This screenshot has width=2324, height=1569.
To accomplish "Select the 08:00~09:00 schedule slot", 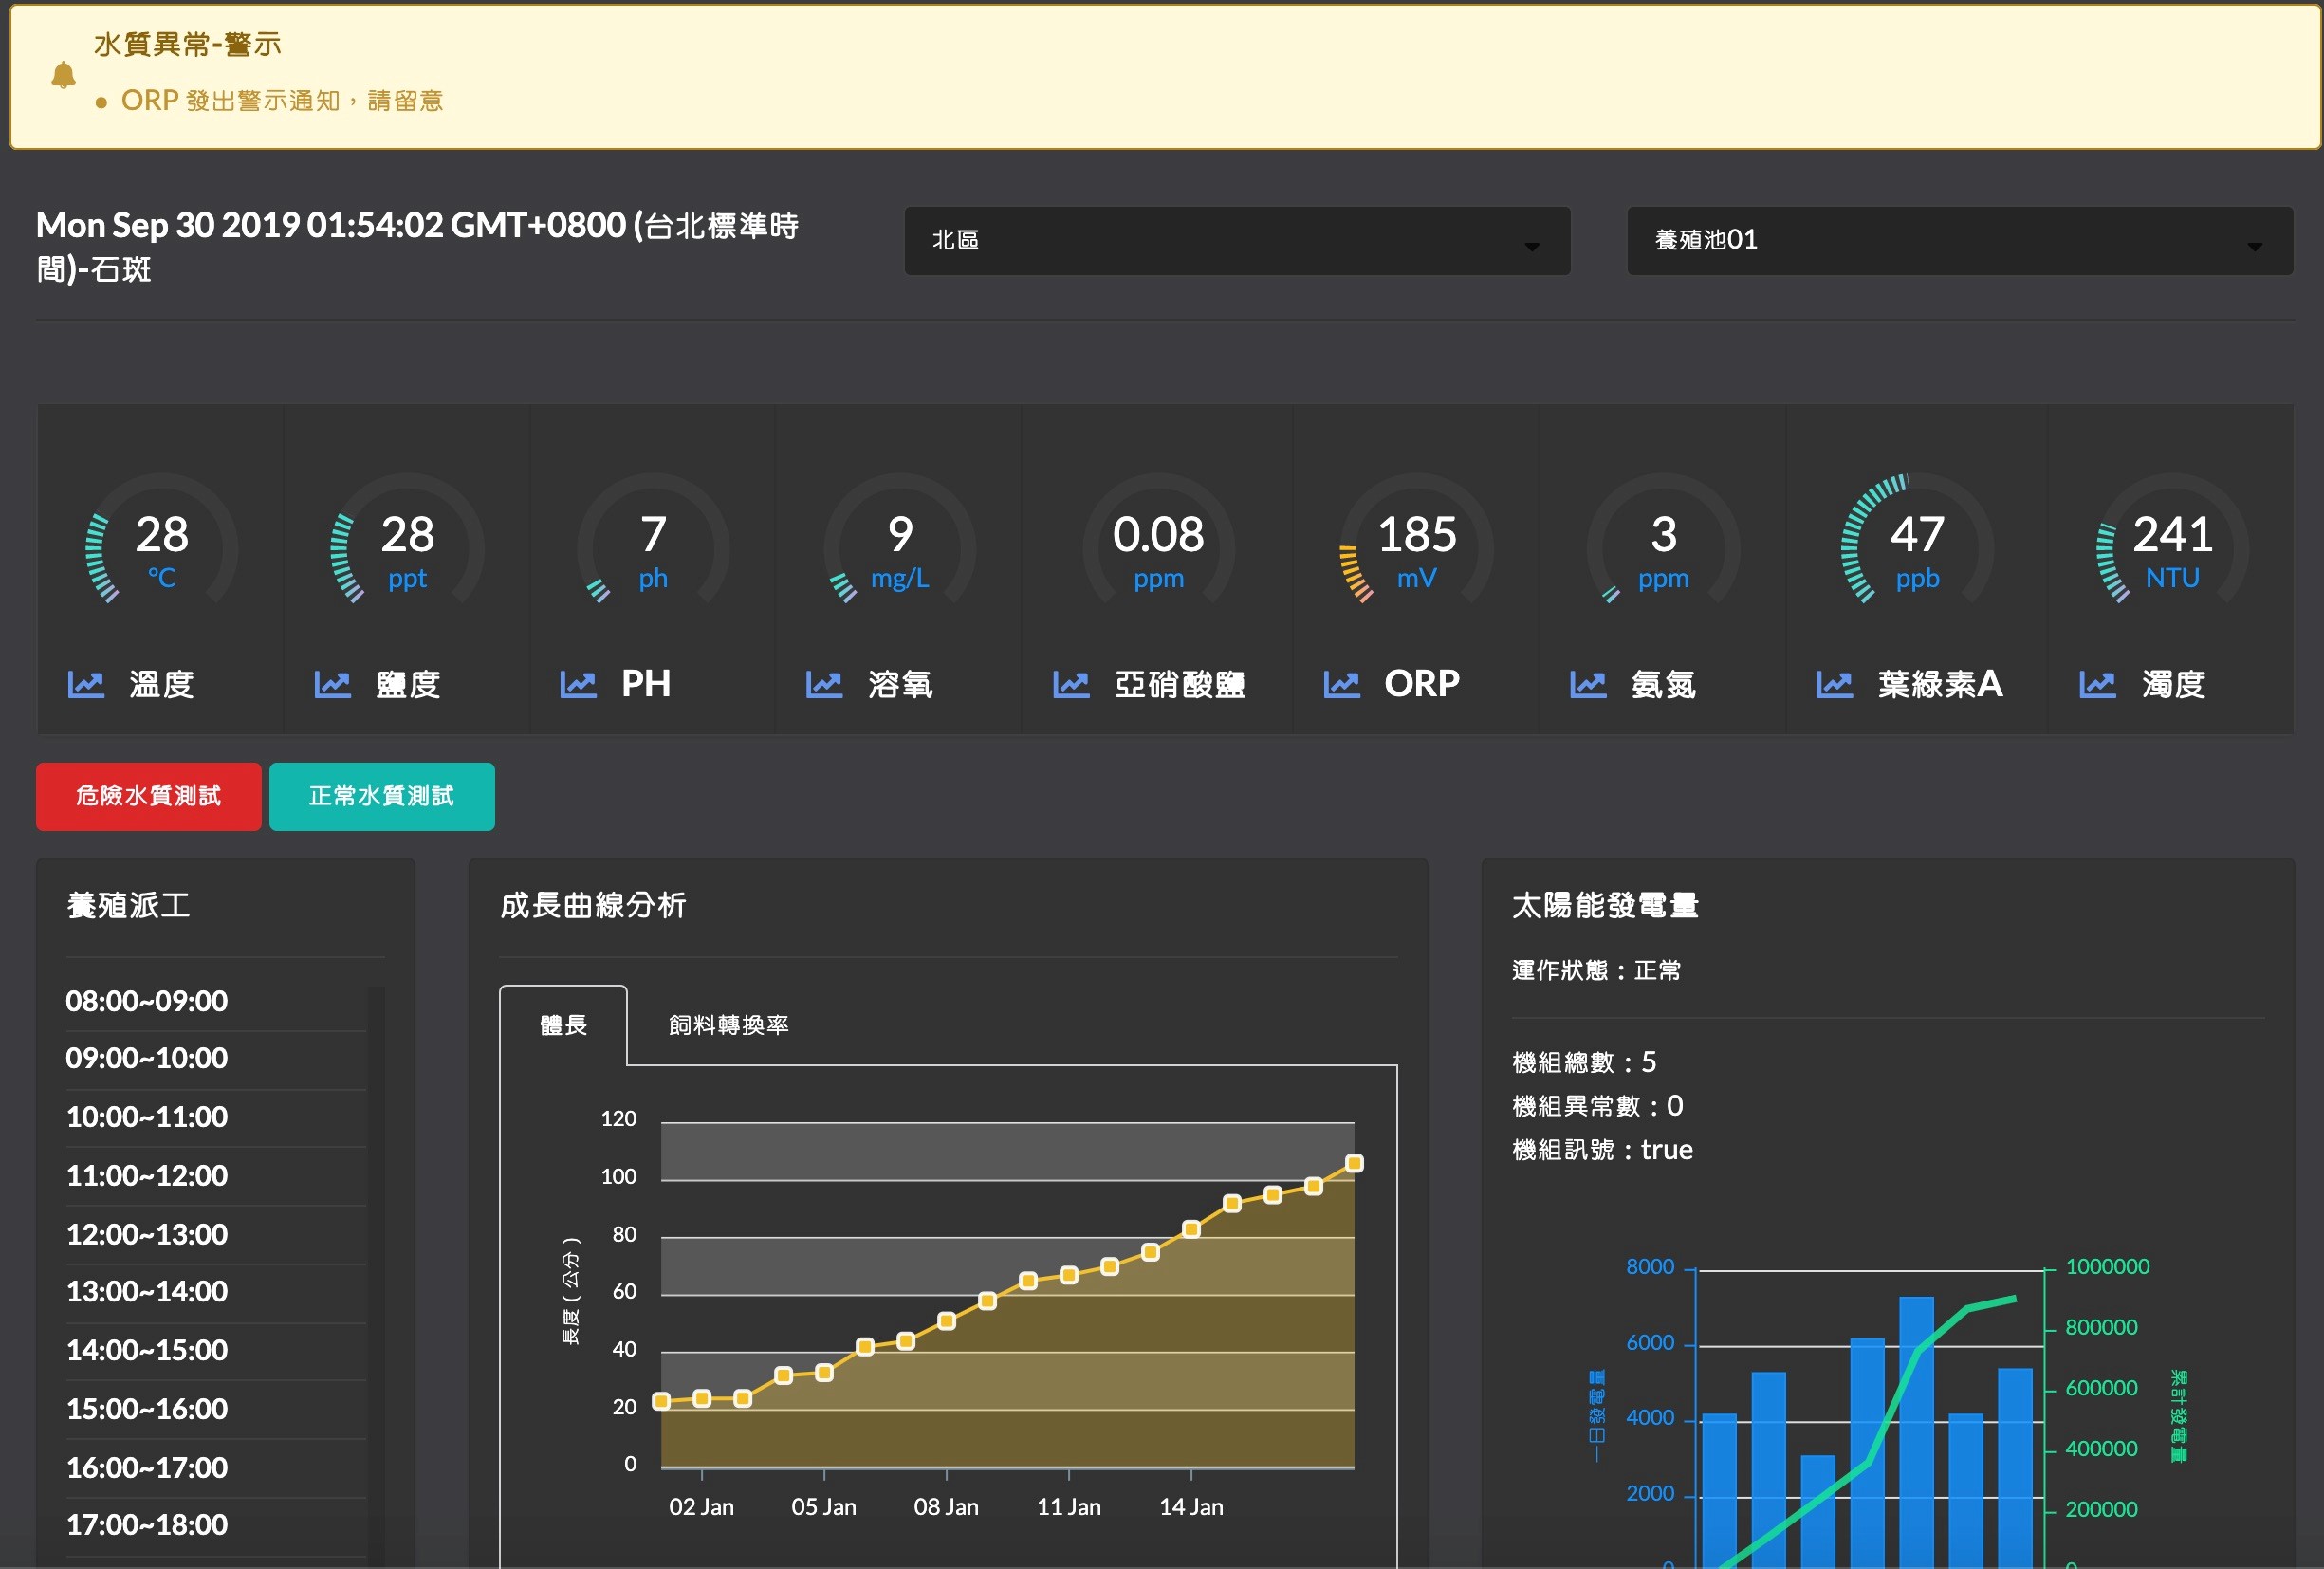I will point(216,1001).
